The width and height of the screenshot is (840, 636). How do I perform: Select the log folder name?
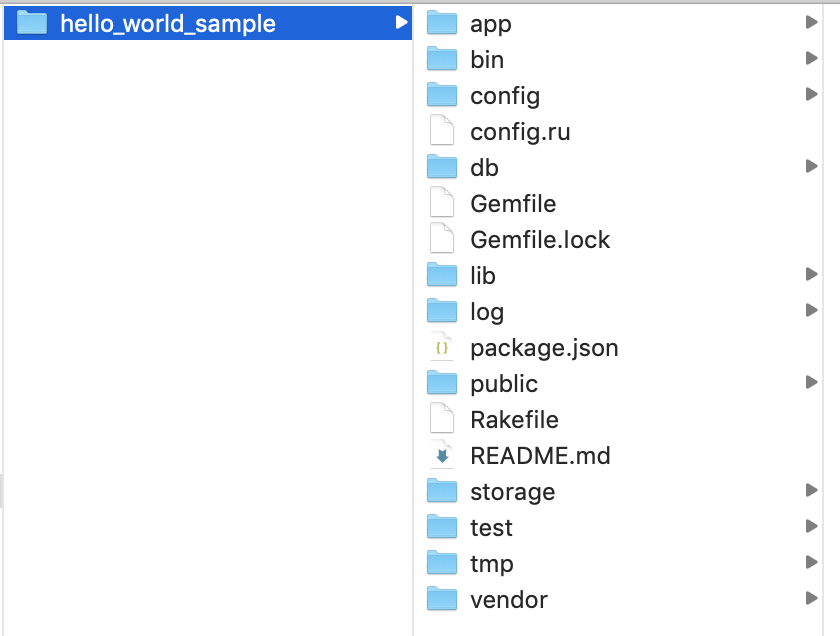point(487,312)
